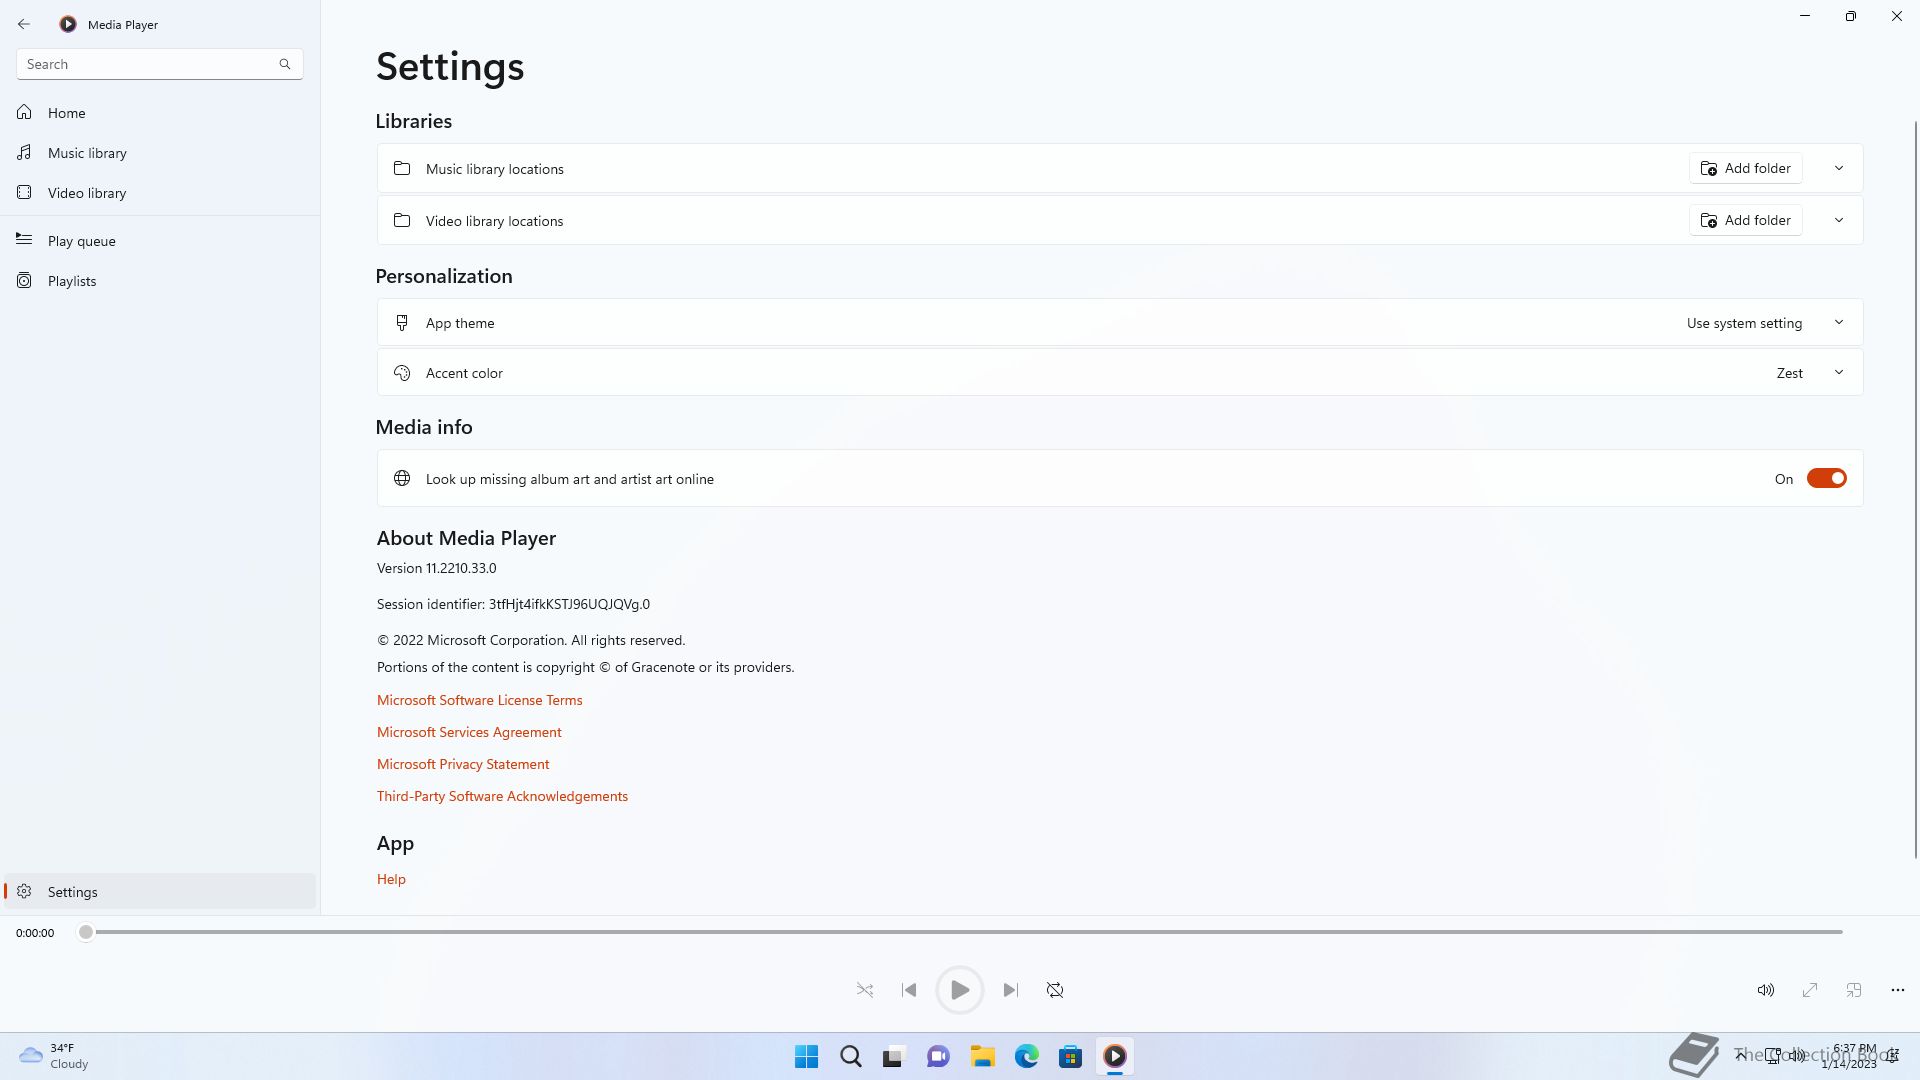Click the search magnifier icon
The width and height of the screenshot is (1920, 1080).
tap(285, 64)
